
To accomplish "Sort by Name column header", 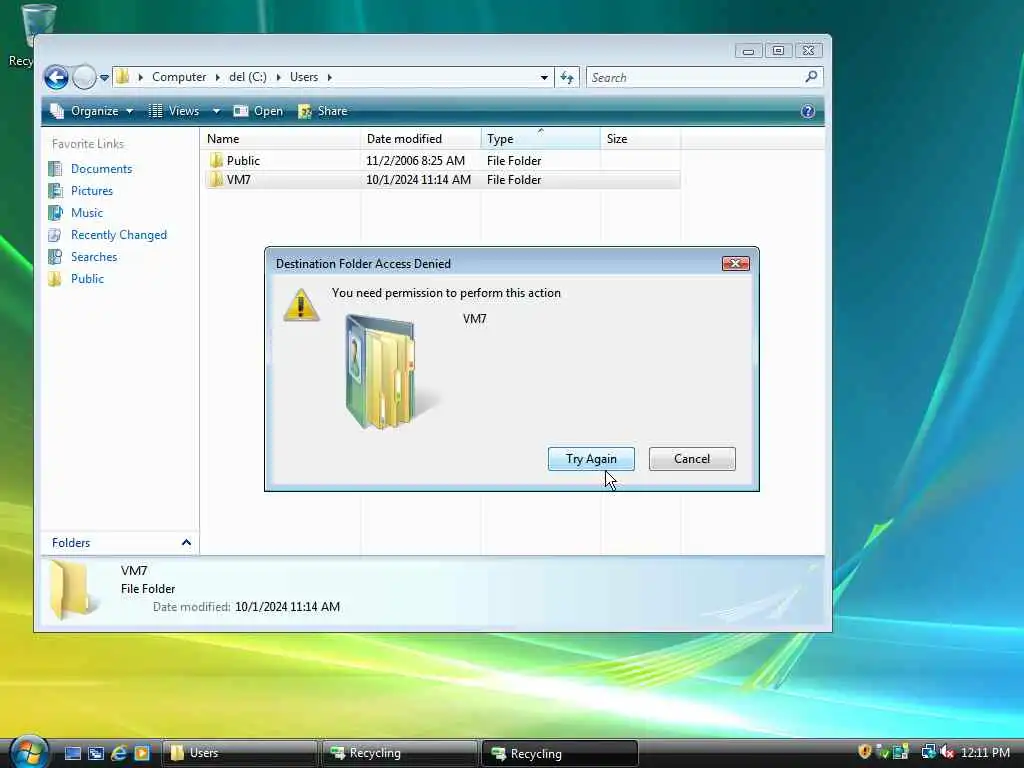I will [281, 138].
